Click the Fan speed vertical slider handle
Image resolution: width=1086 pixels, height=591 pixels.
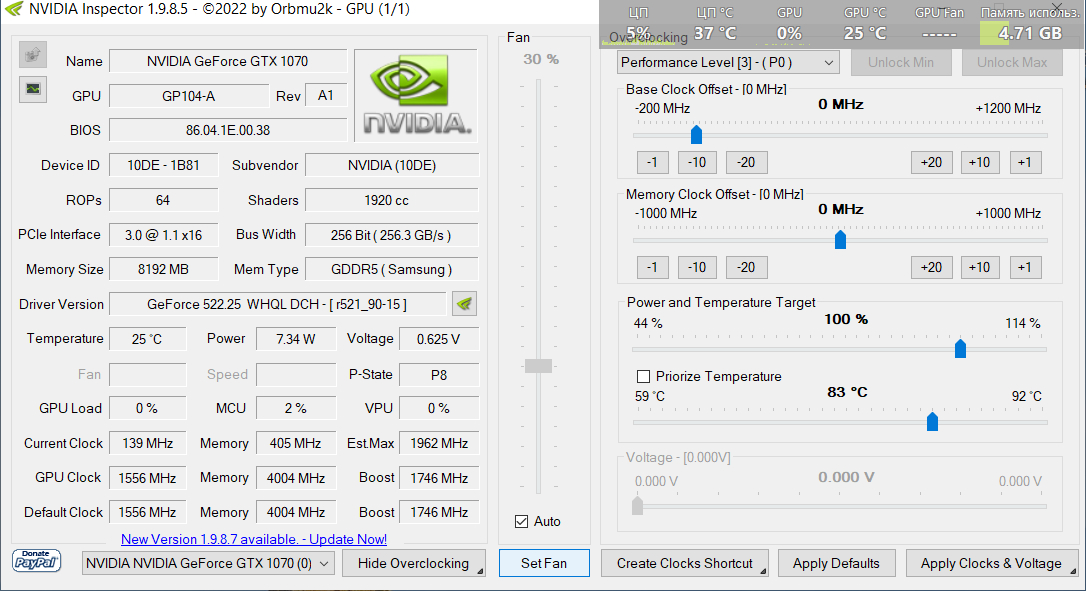[x=538, y=366]
